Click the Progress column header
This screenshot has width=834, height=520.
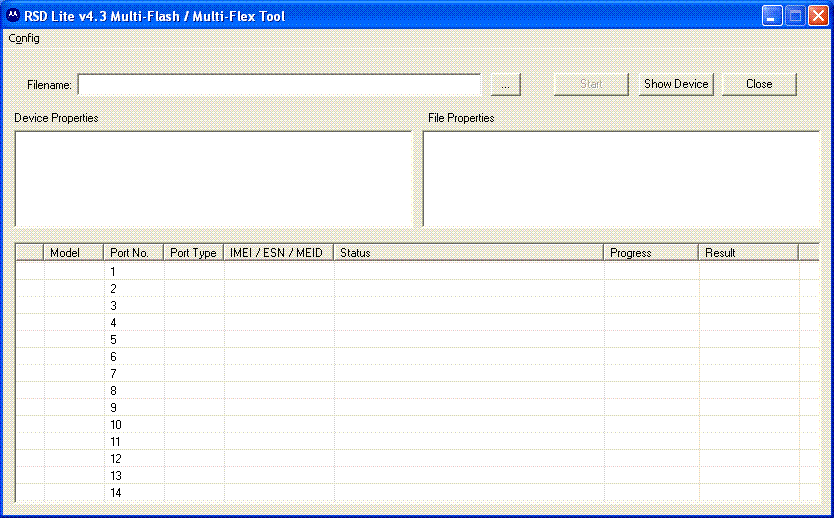[x=651, y=253]
